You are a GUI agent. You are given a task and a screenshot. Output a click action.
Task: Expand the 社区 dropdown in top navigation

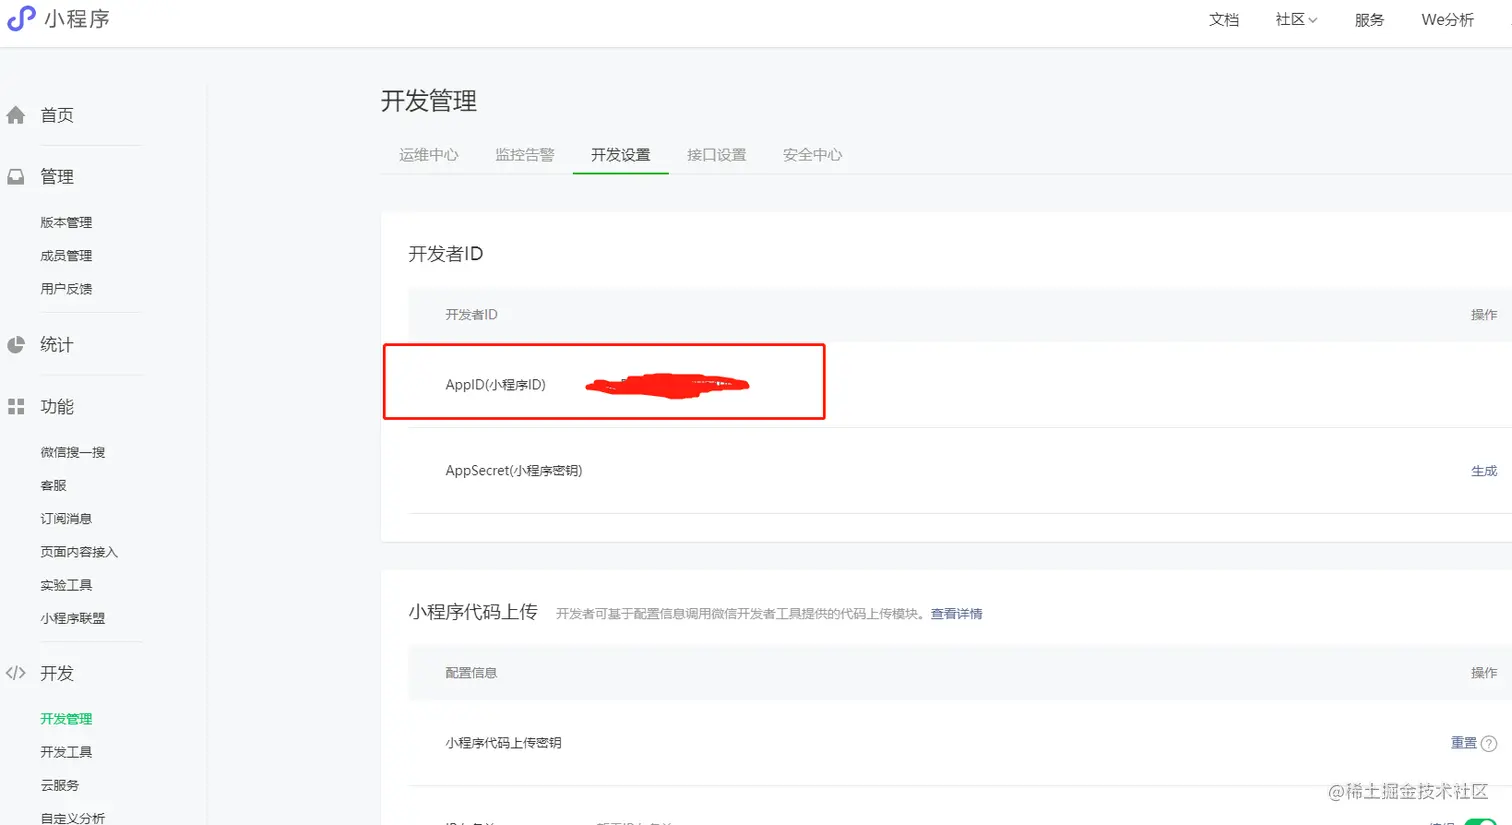tap(1295, 19)
